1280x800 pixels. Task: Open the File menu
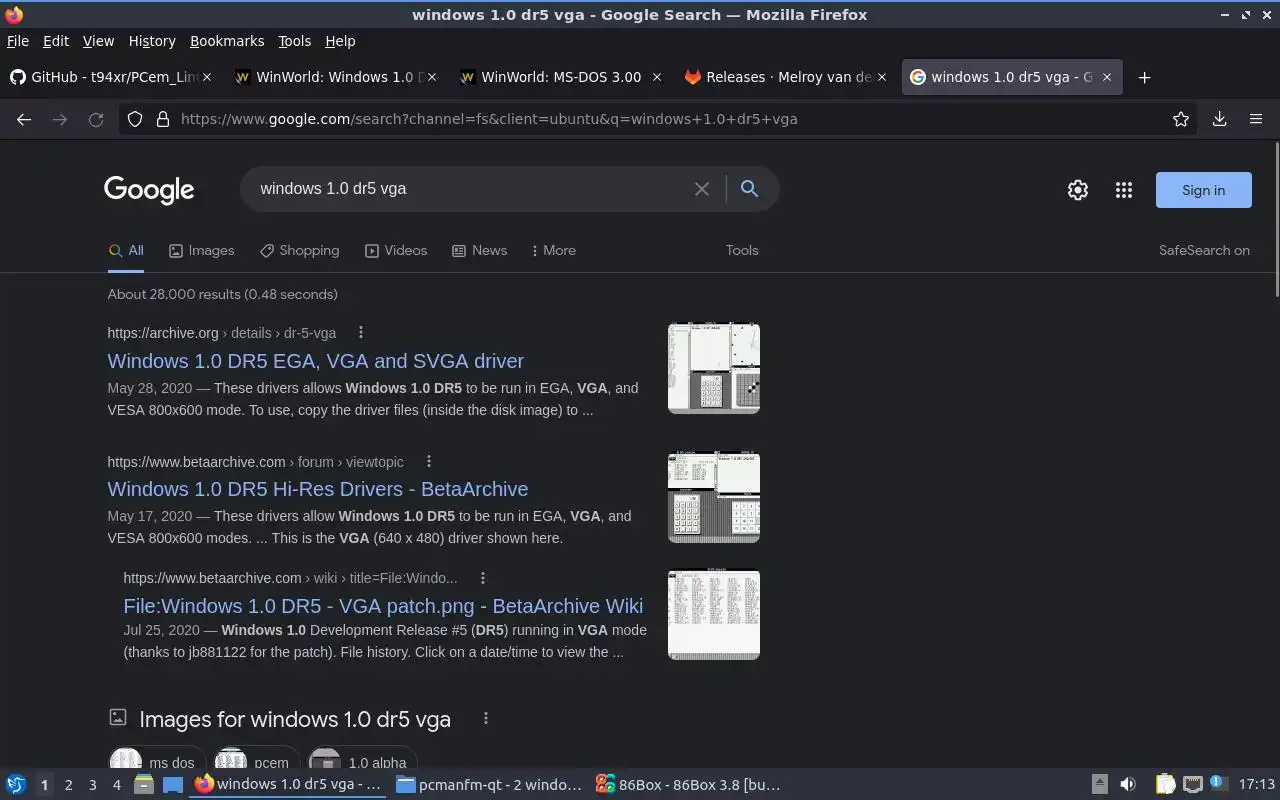pos(18,41)
